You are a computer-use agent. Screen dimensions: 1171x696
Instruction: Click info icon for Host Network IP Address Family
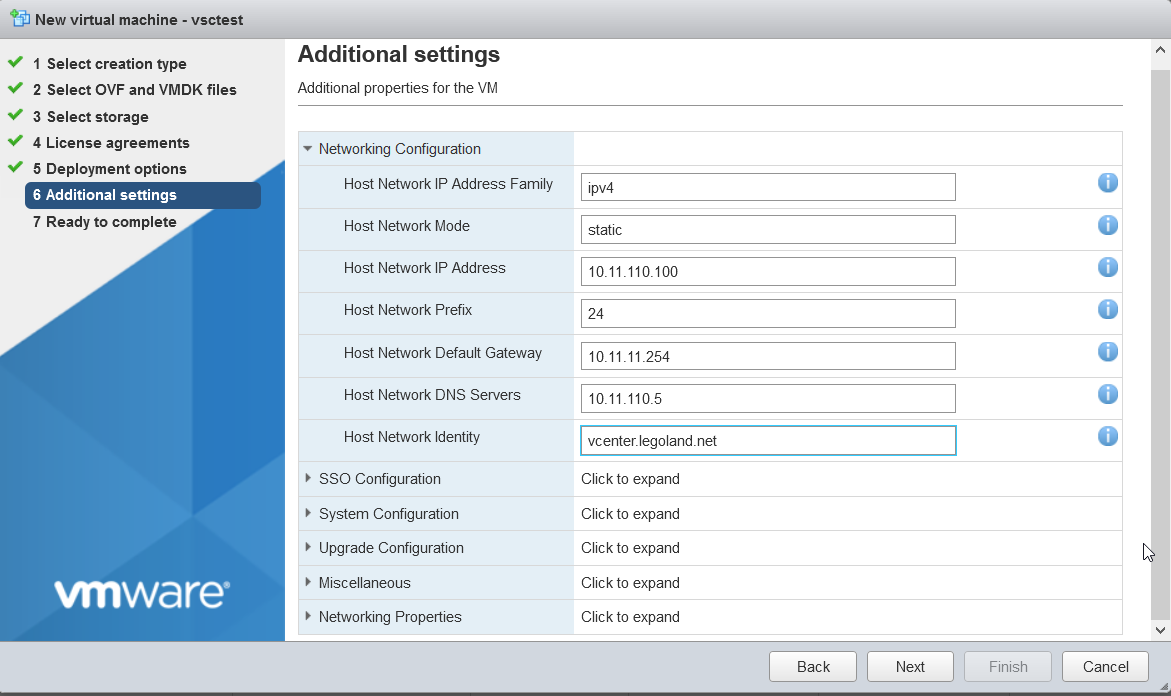tap(1107, 183)
